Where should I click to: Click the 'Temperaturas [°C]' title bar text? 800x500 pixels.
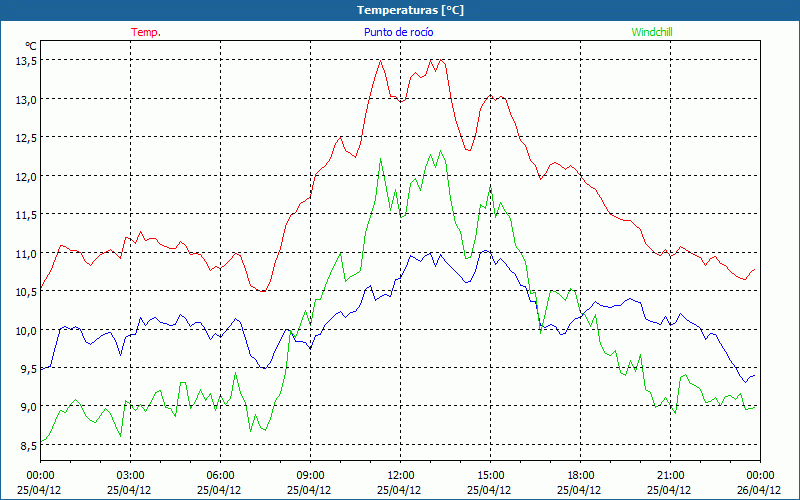coord(410,10)
